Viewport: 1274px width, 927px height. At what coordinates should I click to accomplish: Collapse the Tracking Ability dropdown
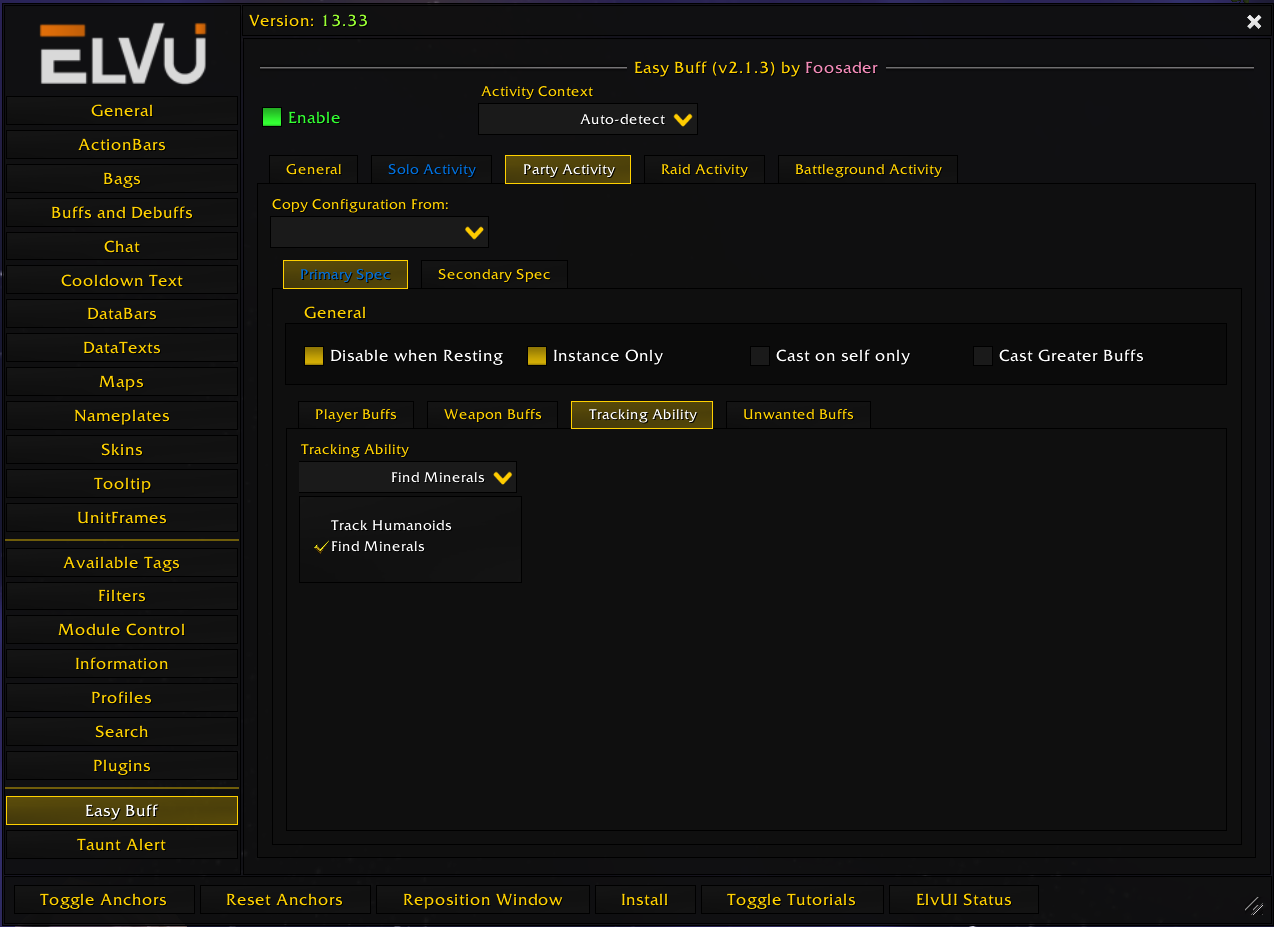(408, 477)
